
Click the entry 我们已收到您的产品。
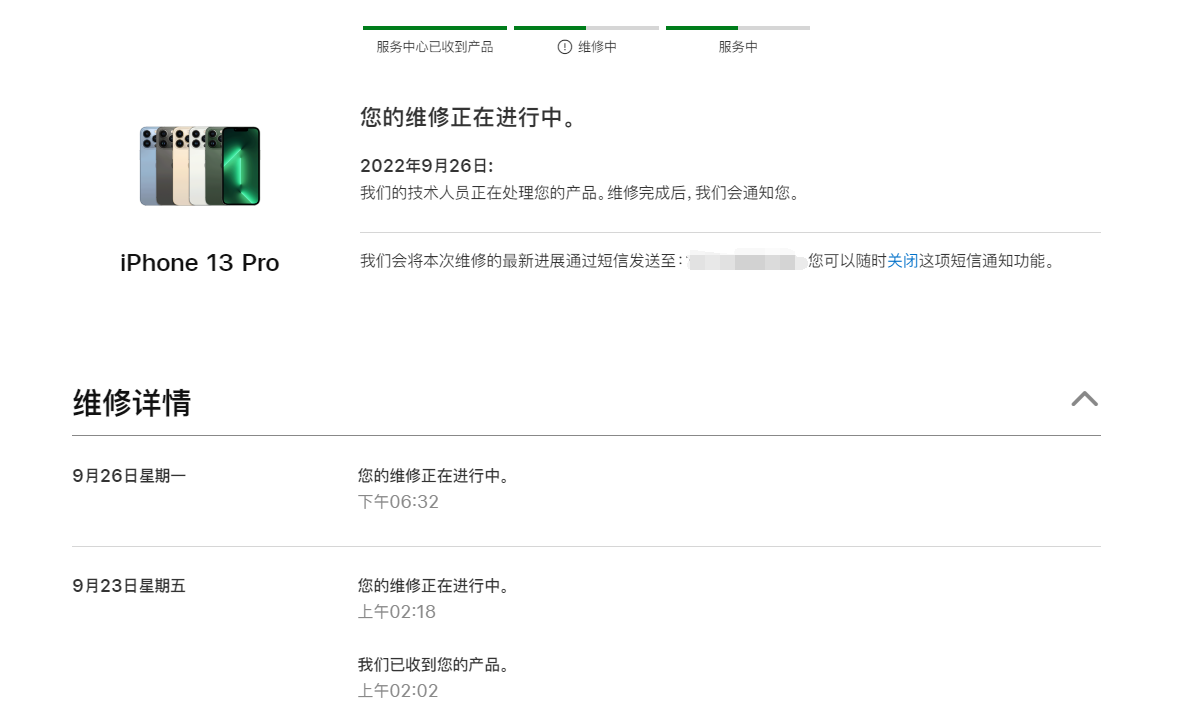[434, 665]
